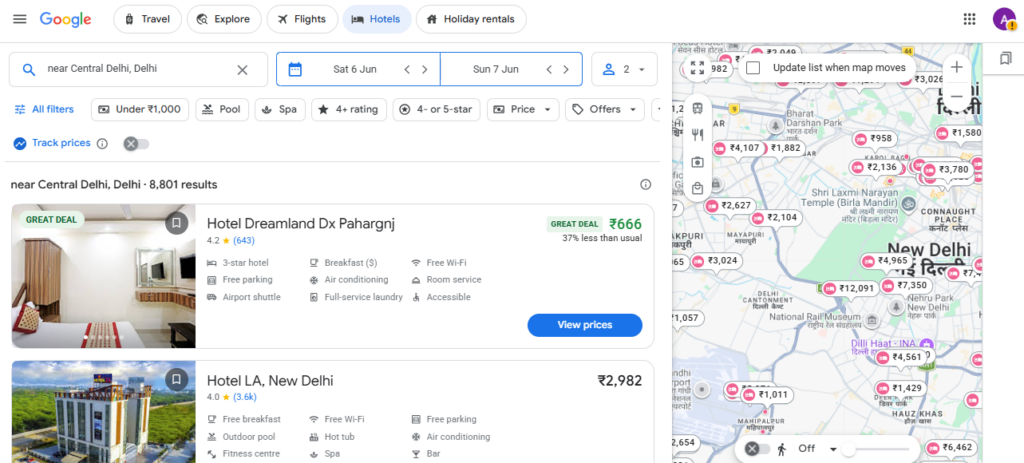Show transit layer on map
Viewport: 1024px width, 463px height.
pos(697,107)
